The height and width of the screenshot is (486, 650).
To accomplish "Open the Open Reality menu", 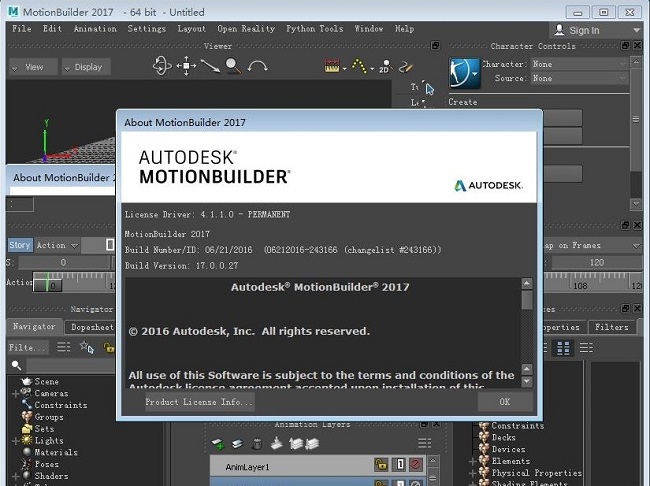I will pyautogui.click(x=246, y=29).
